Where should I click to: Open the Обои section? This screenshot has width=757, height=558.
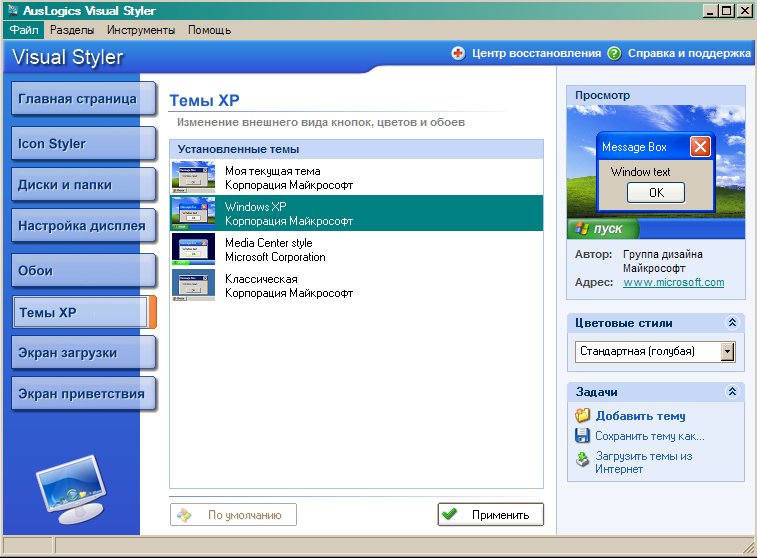(x=84, y=271)
